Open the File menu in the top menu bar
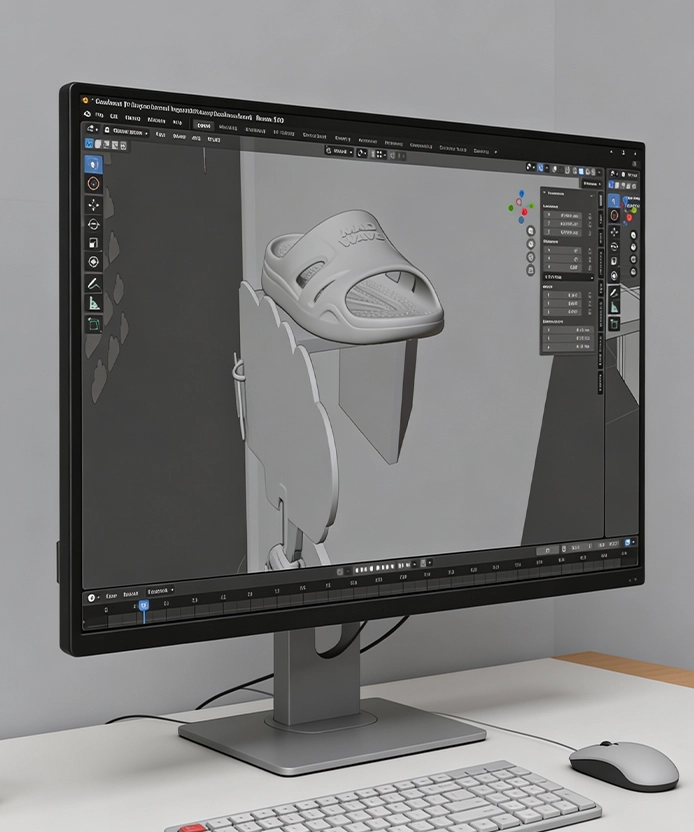The image size is (694, 832). [99, 115]
